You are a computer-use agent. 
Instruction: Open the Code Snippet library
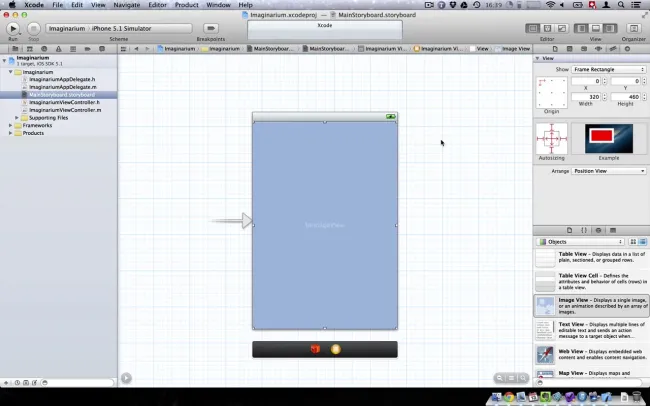click(584, 231)
